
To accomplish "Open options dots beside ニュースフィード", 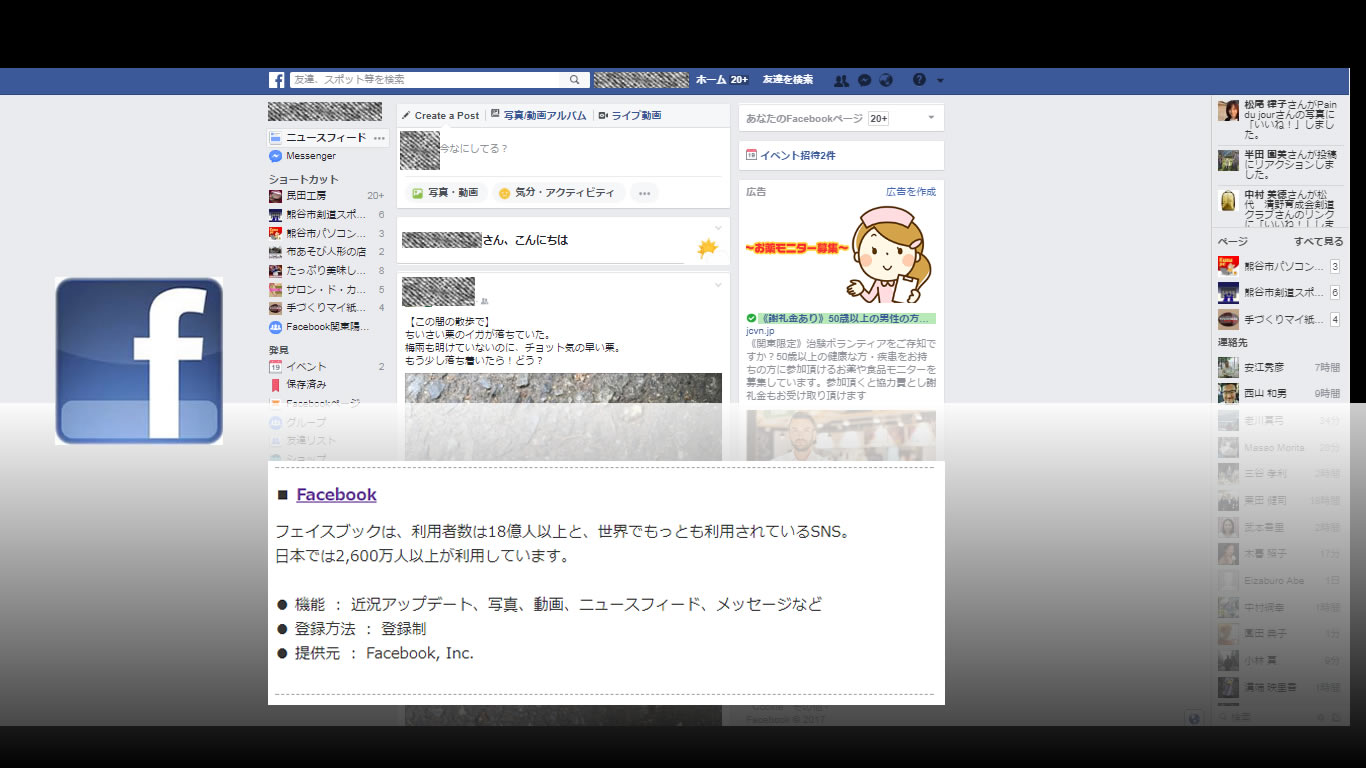I will pyautogui.click(x=379, y=137).
